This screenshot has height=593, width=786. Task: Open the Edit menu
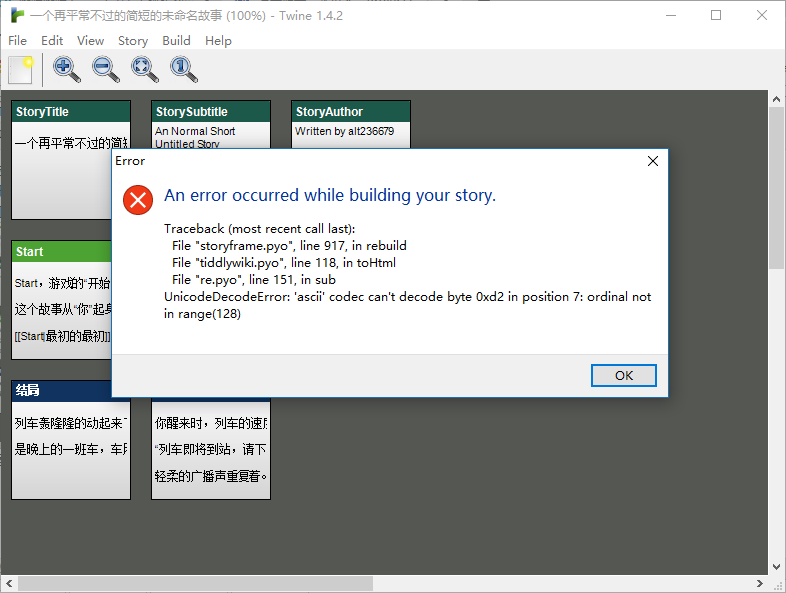point(52,41)
